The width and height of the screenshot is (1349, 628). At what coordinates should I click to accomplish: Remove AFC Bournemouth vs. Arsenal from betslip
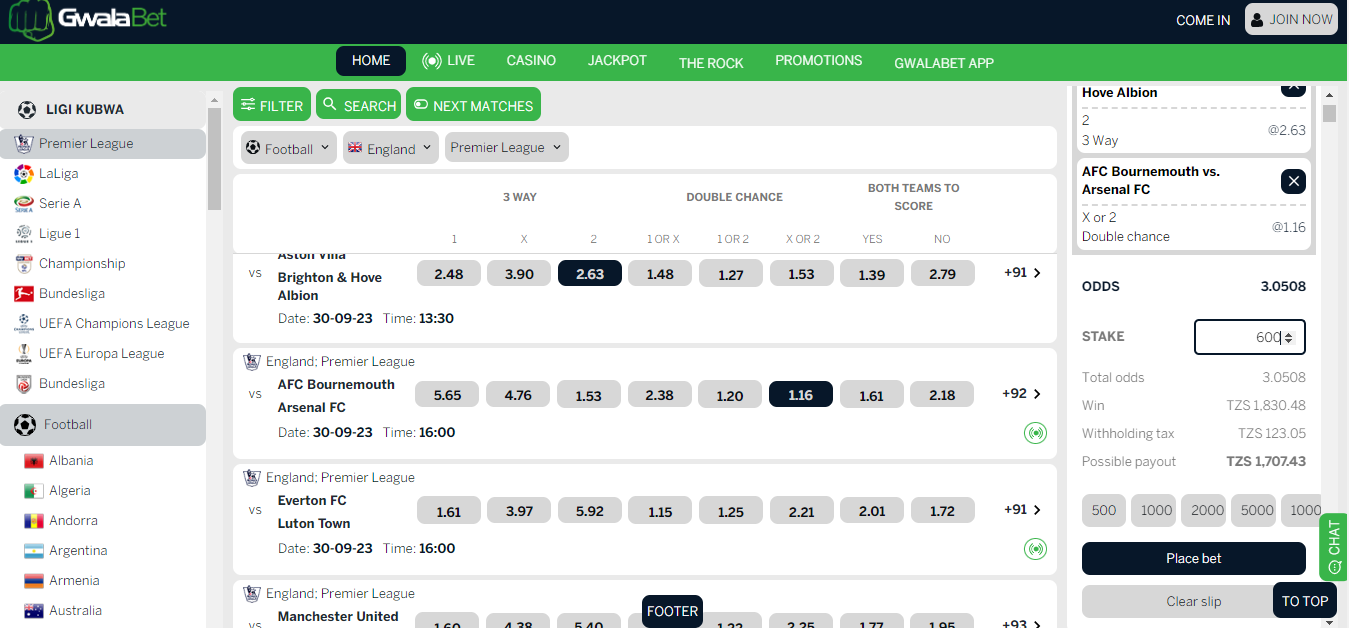pos(1294,181)
